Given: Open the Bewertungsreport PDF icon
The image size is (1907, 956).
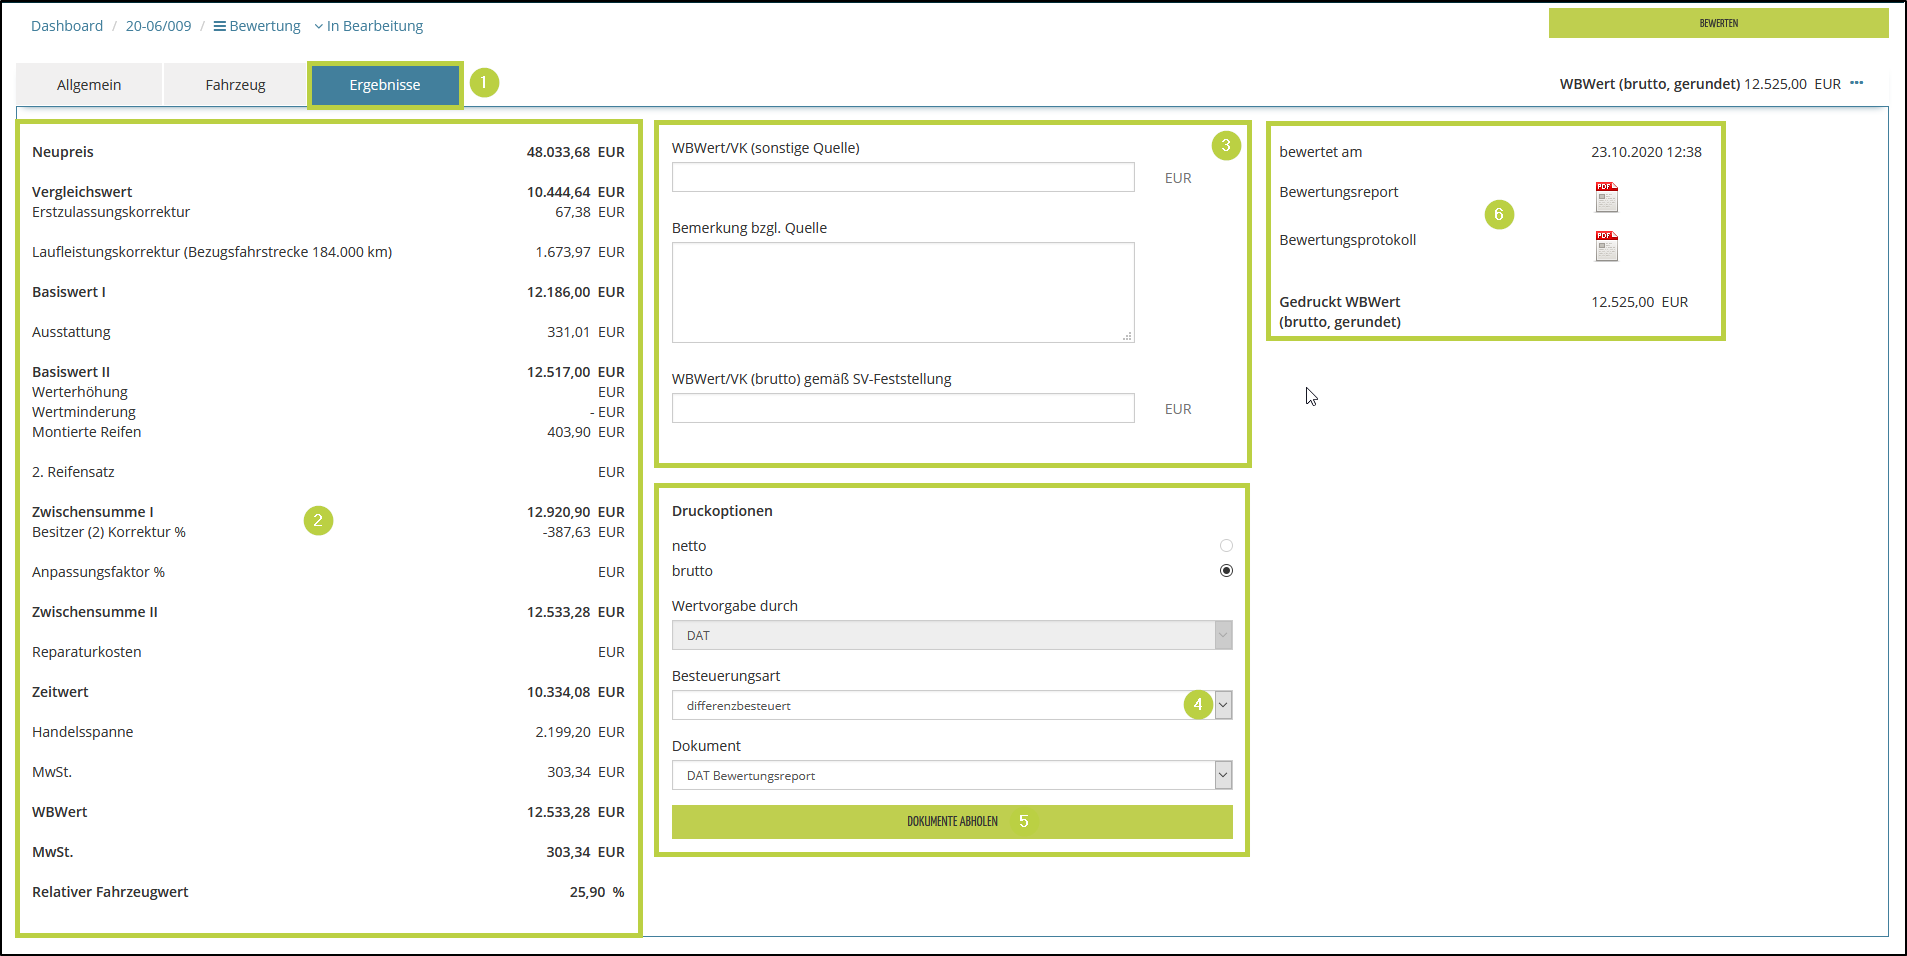Looking at the screenshot, I should point(1606,197).
